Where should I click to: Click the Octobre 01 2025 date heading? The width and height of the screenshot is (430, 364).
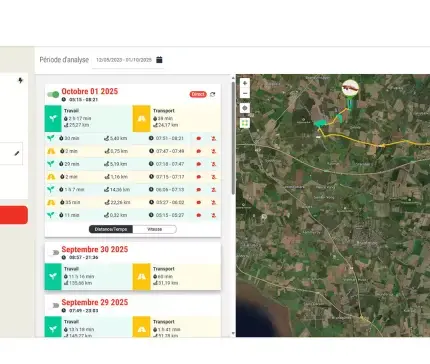[x=90, y=91]
